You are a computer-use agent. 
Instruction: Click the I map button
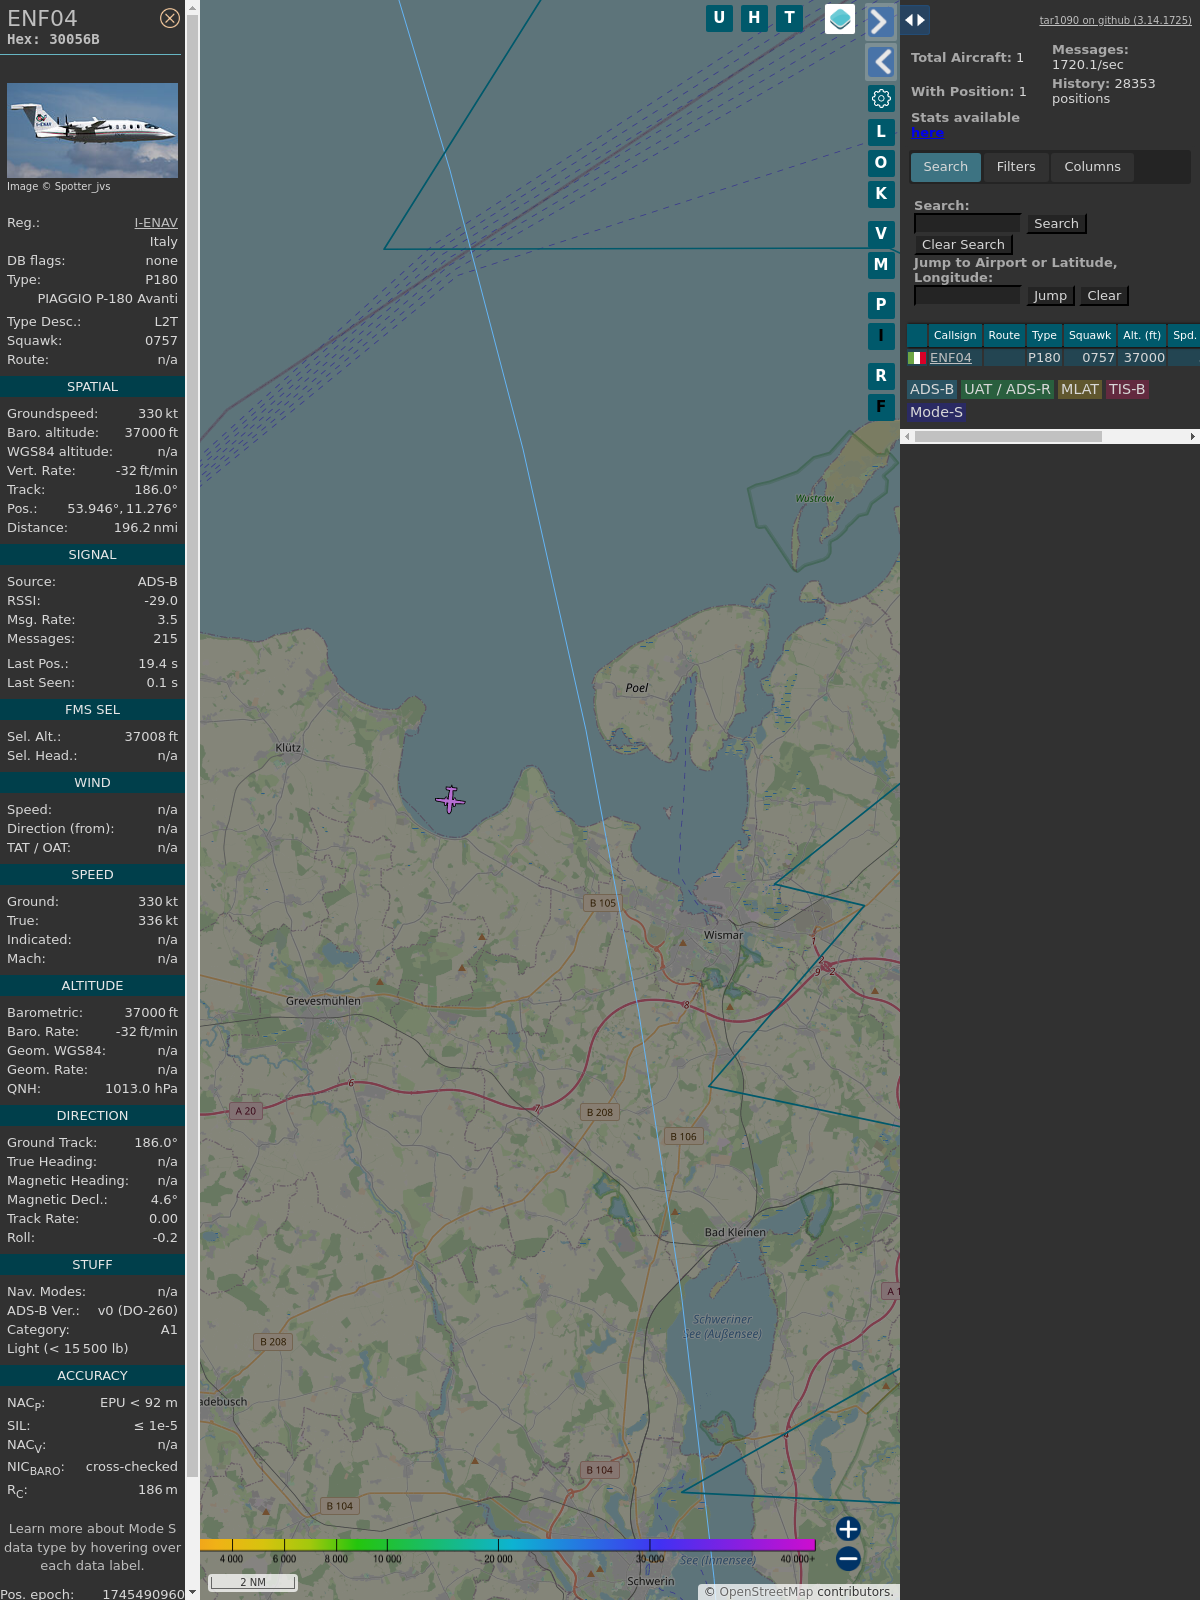pyautogui.click(x=881, y=336)
